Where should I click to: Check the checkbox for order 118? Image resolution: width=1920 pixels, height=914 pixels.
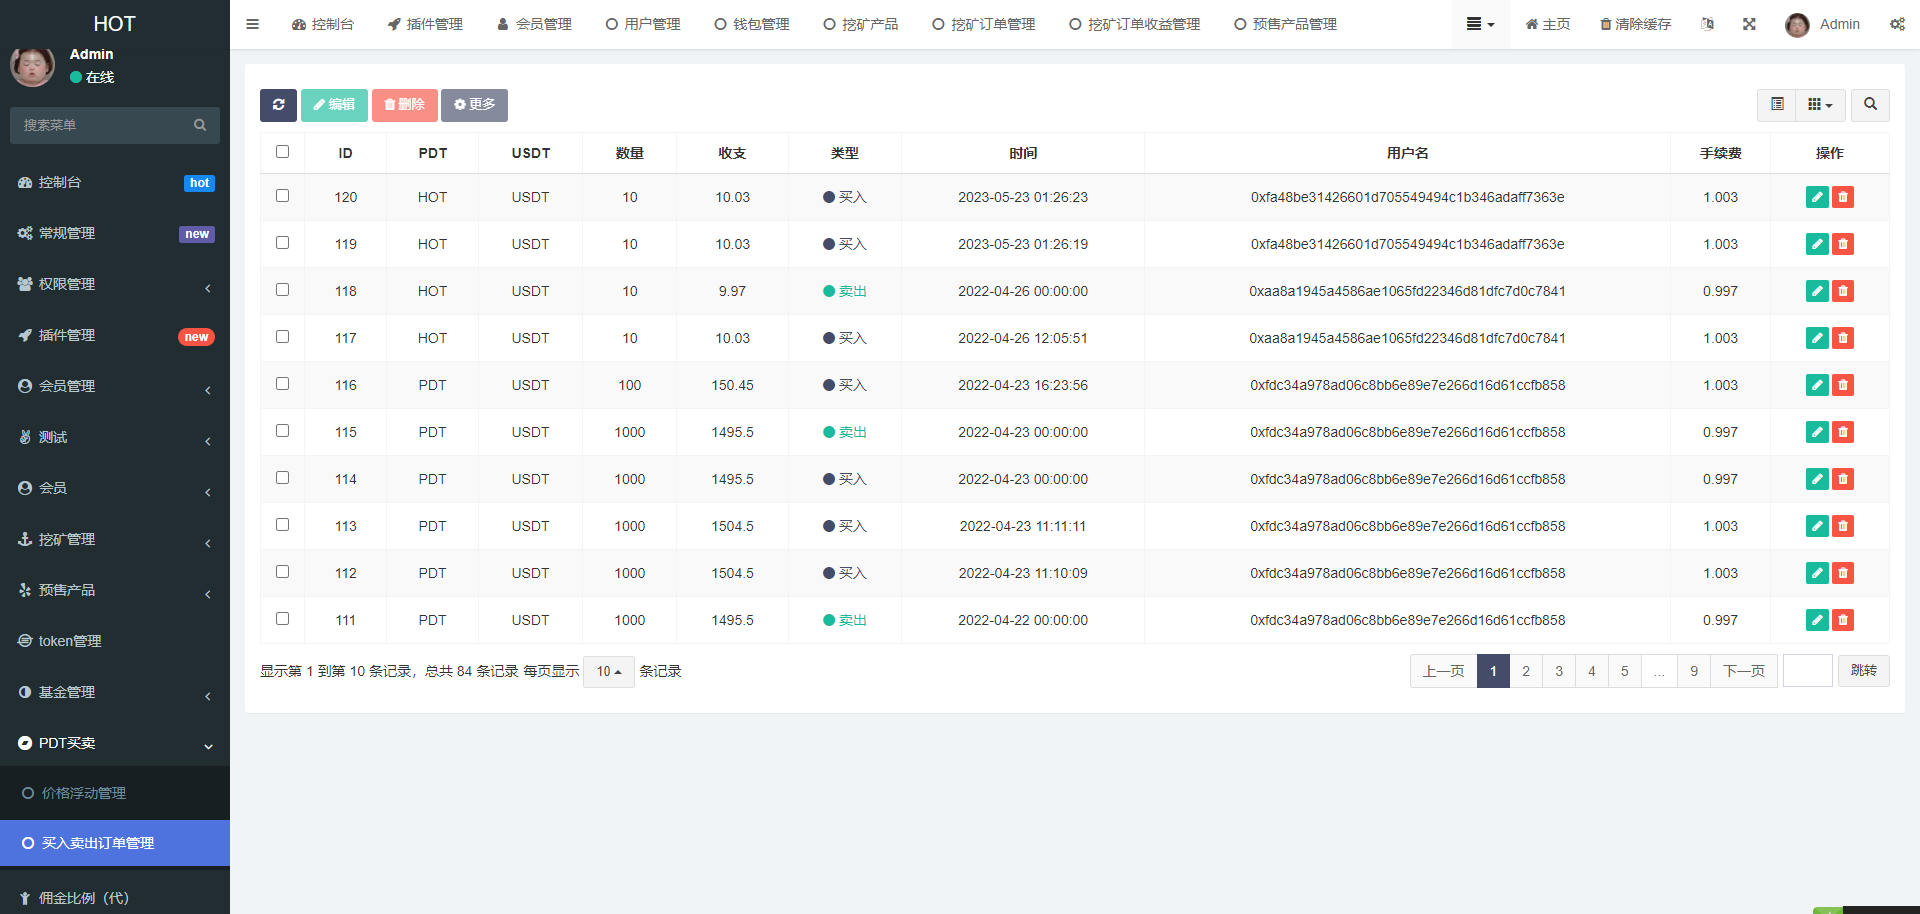click(x=282, y=290)
